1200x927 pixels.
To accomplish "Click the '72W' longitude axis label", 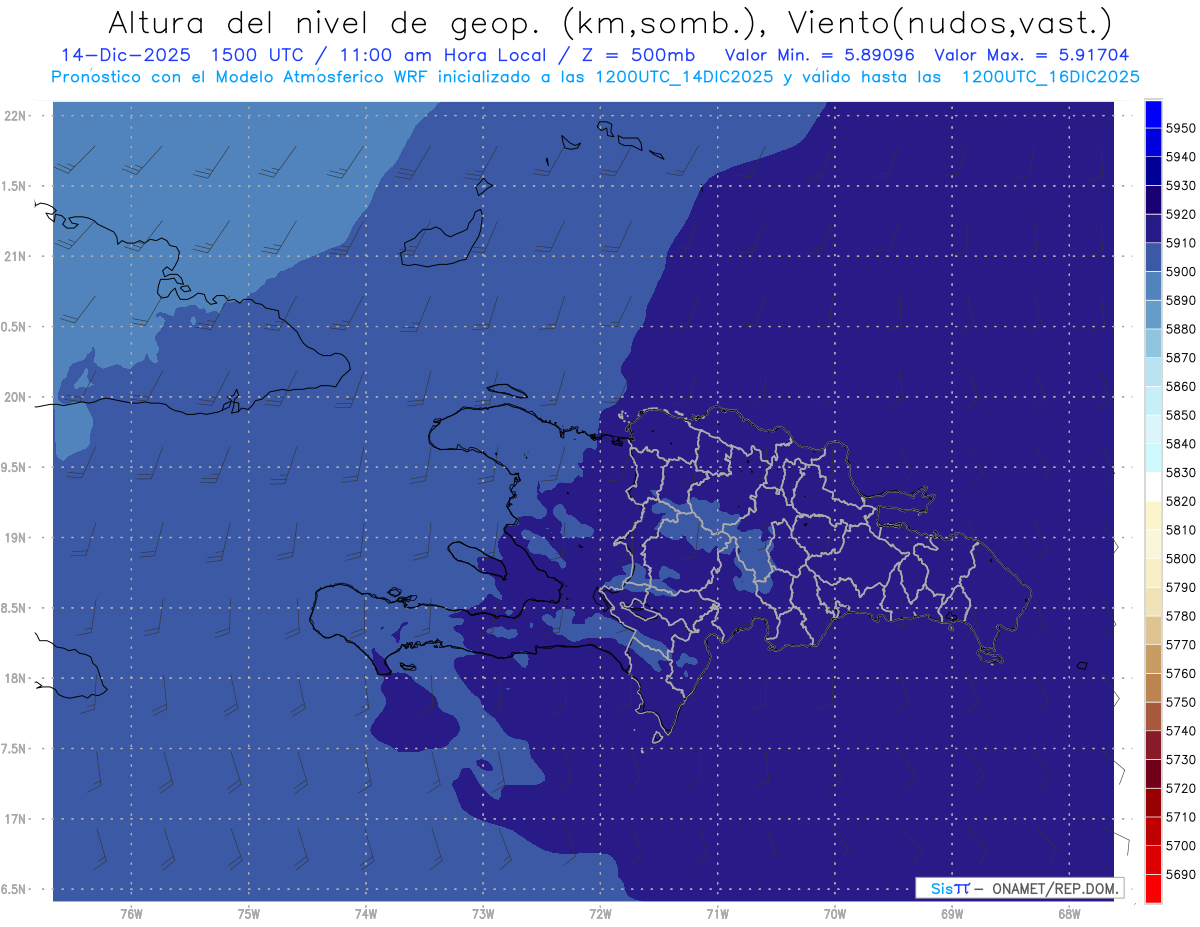I will [600, 914].
